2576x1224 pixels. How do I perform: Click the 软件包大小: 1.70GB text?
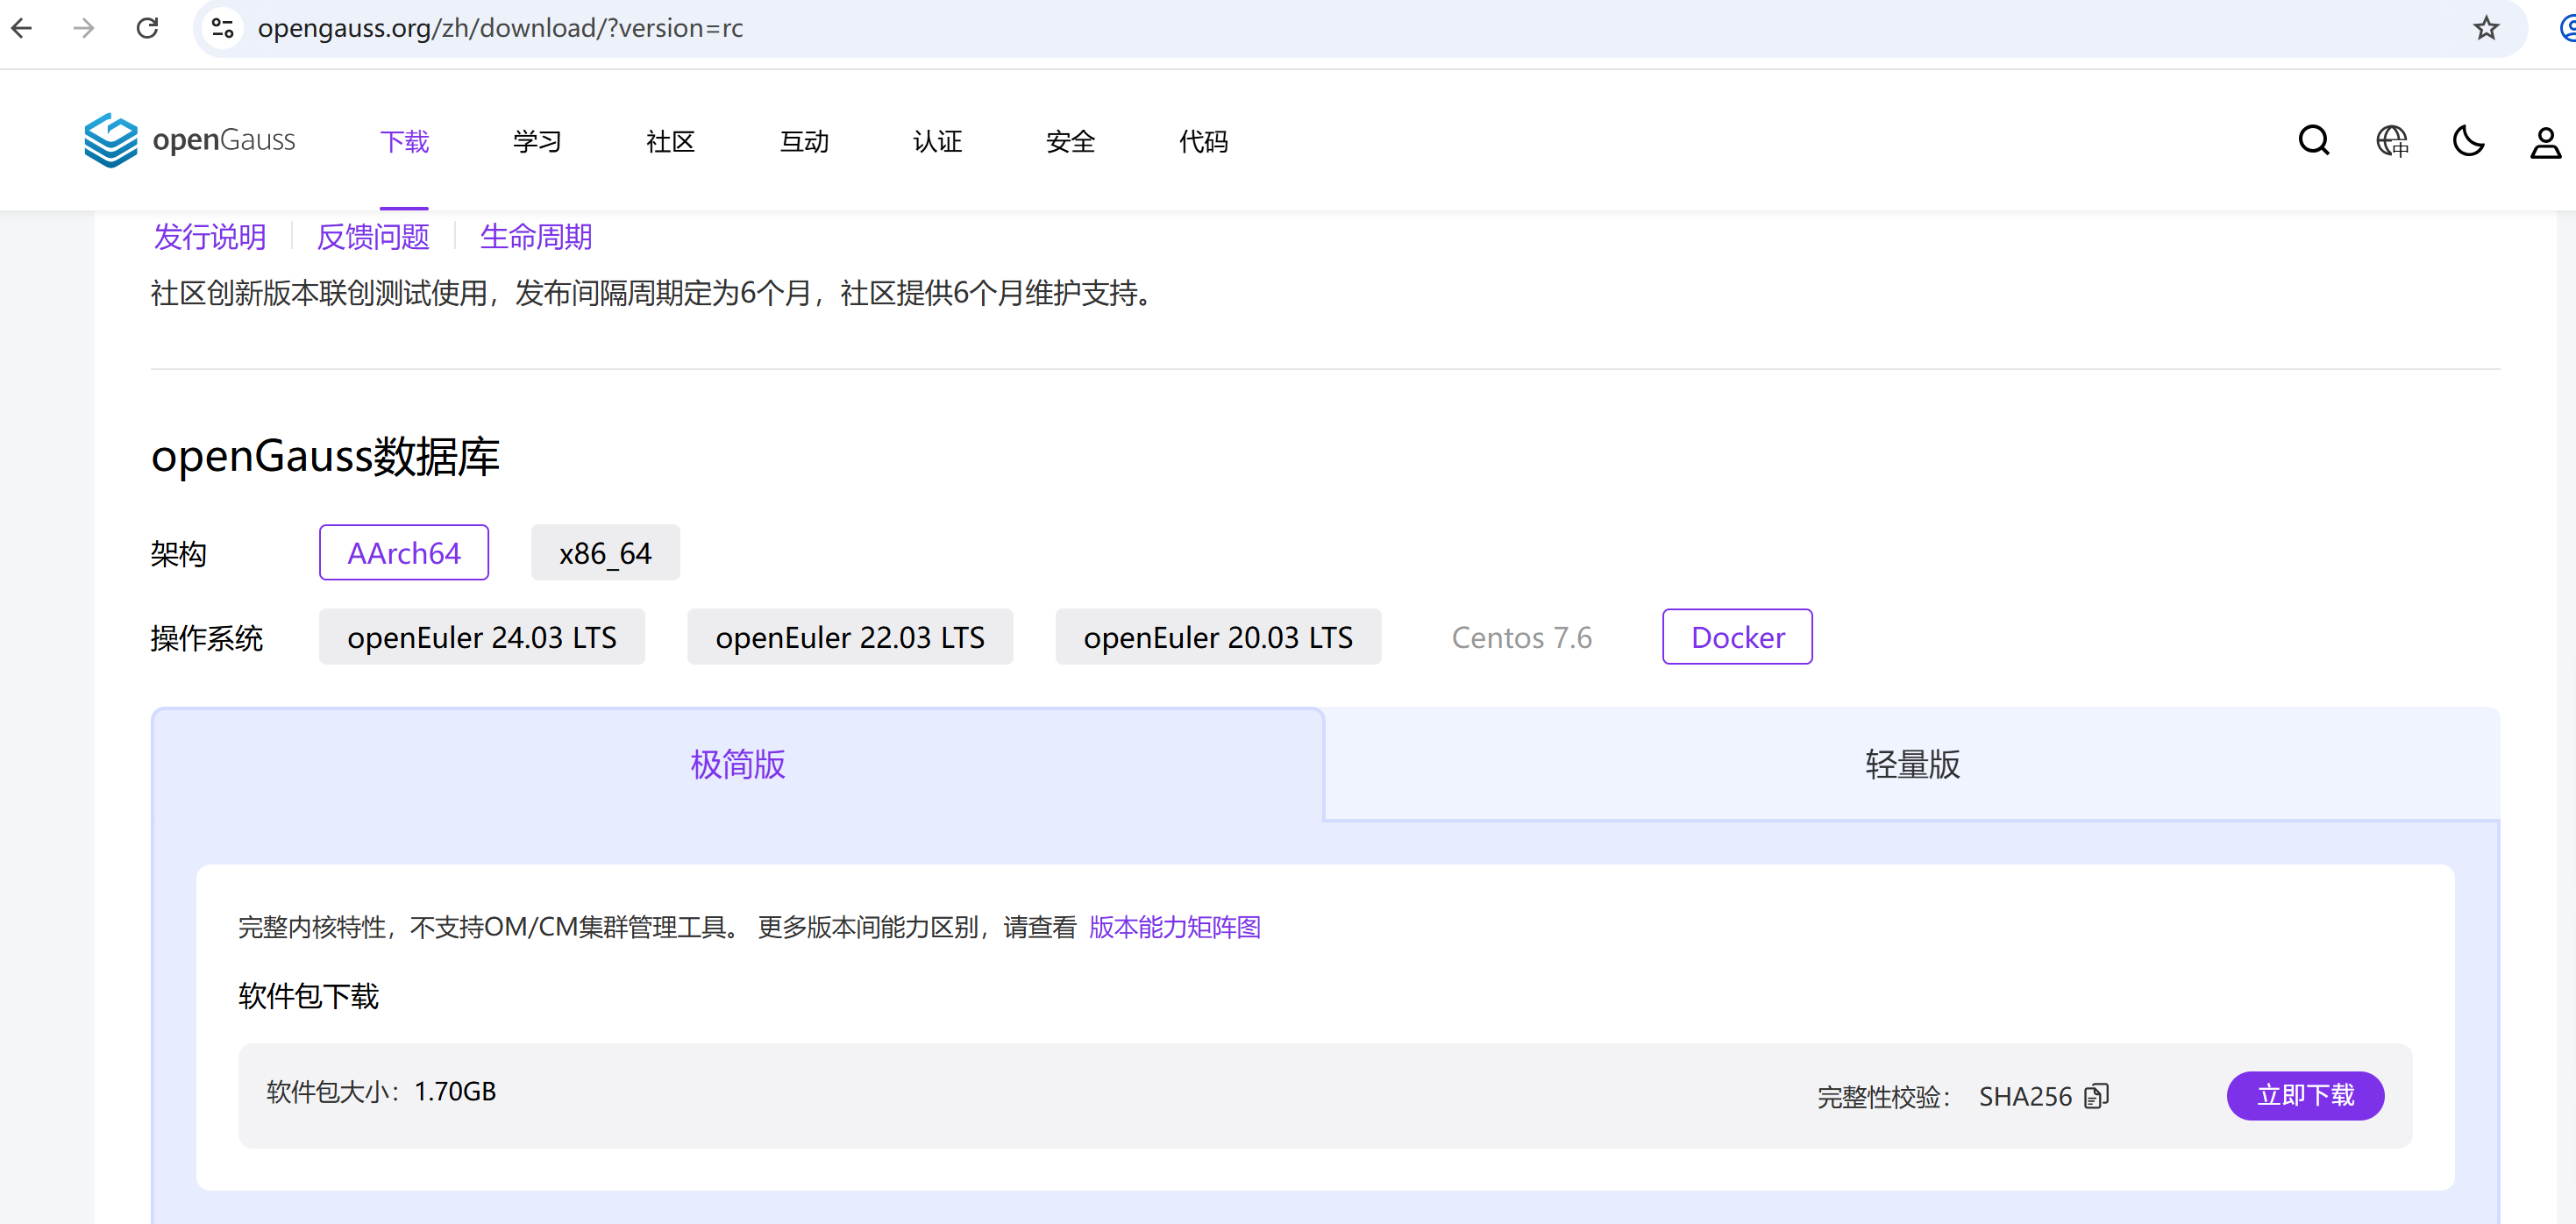(381, 1091)
